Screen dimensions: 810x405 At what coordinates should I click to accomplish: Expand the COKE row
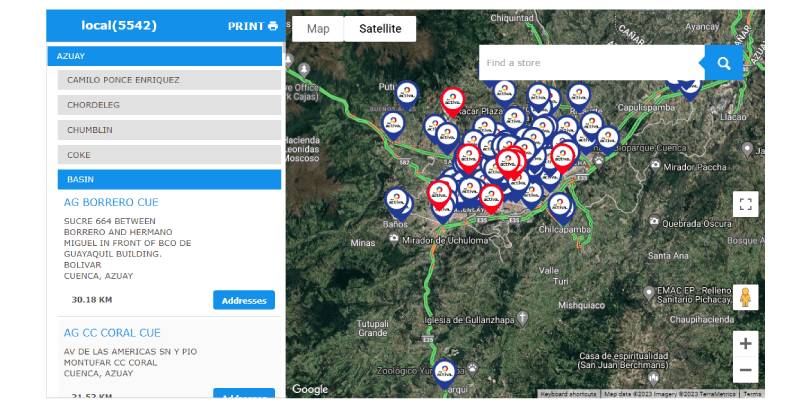click(x=169, y=155)
